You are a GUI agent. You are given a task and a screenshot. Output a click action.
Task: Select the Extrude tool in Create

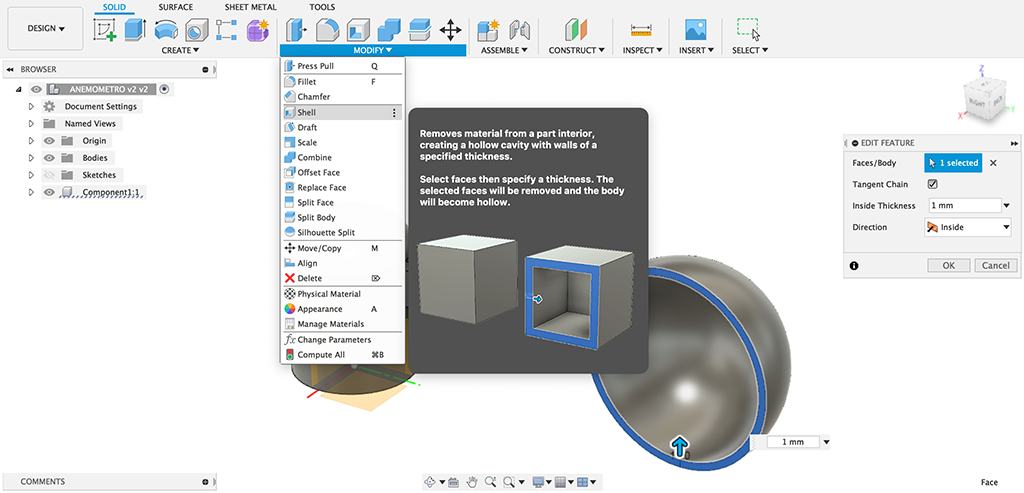tap(135, 30)
